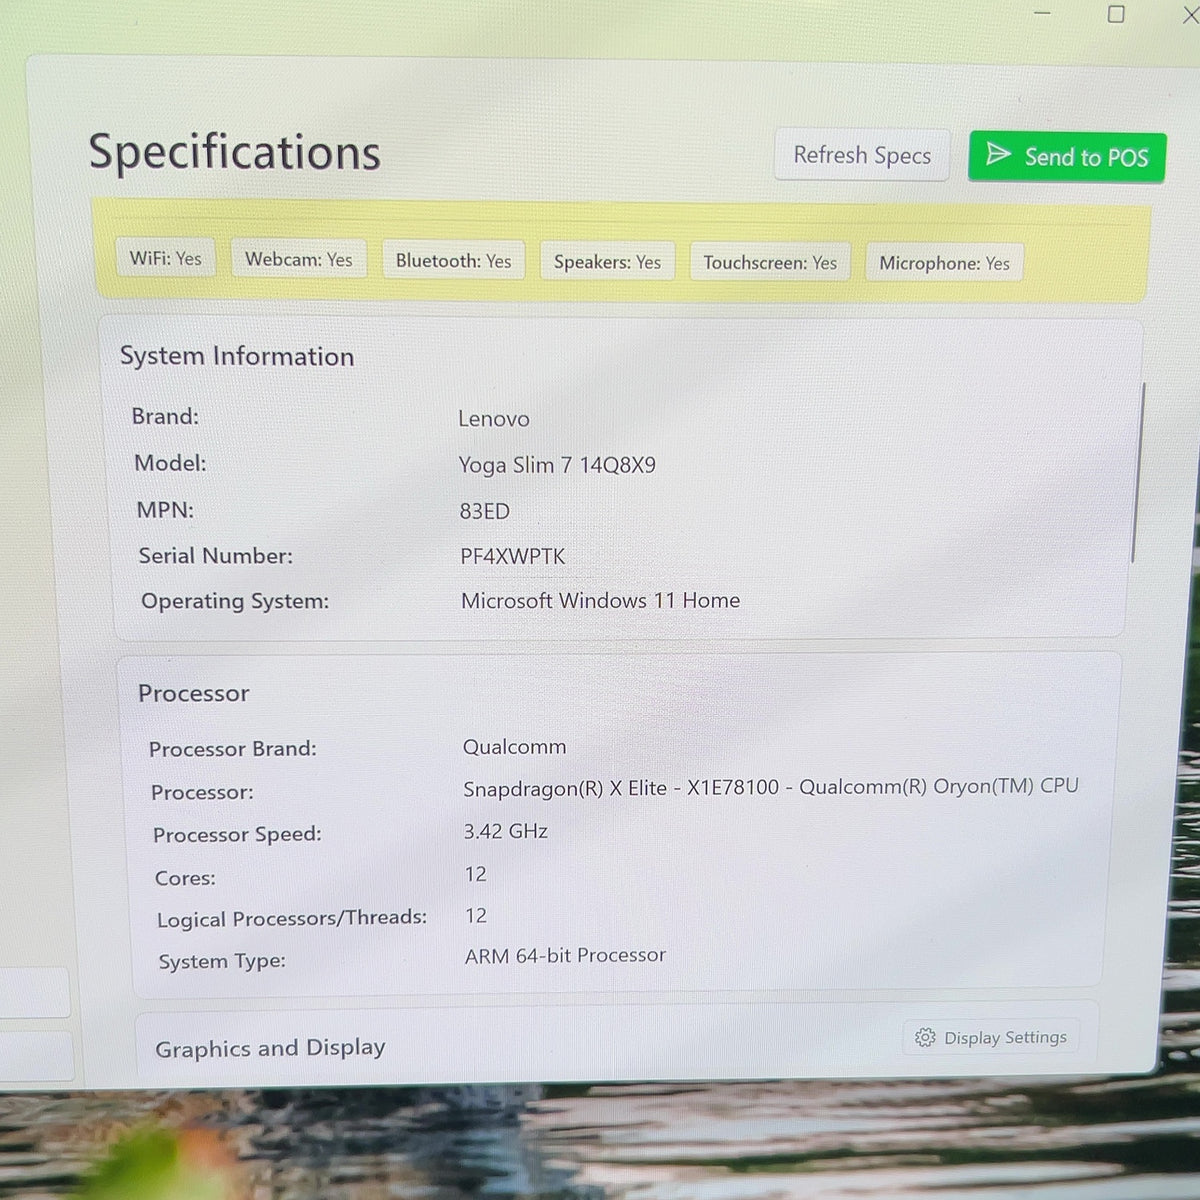The height and width of the screenshot is (1200, 1200).
Task: Click the Send to POS paper-plane icon
Action: pos(997,154)
